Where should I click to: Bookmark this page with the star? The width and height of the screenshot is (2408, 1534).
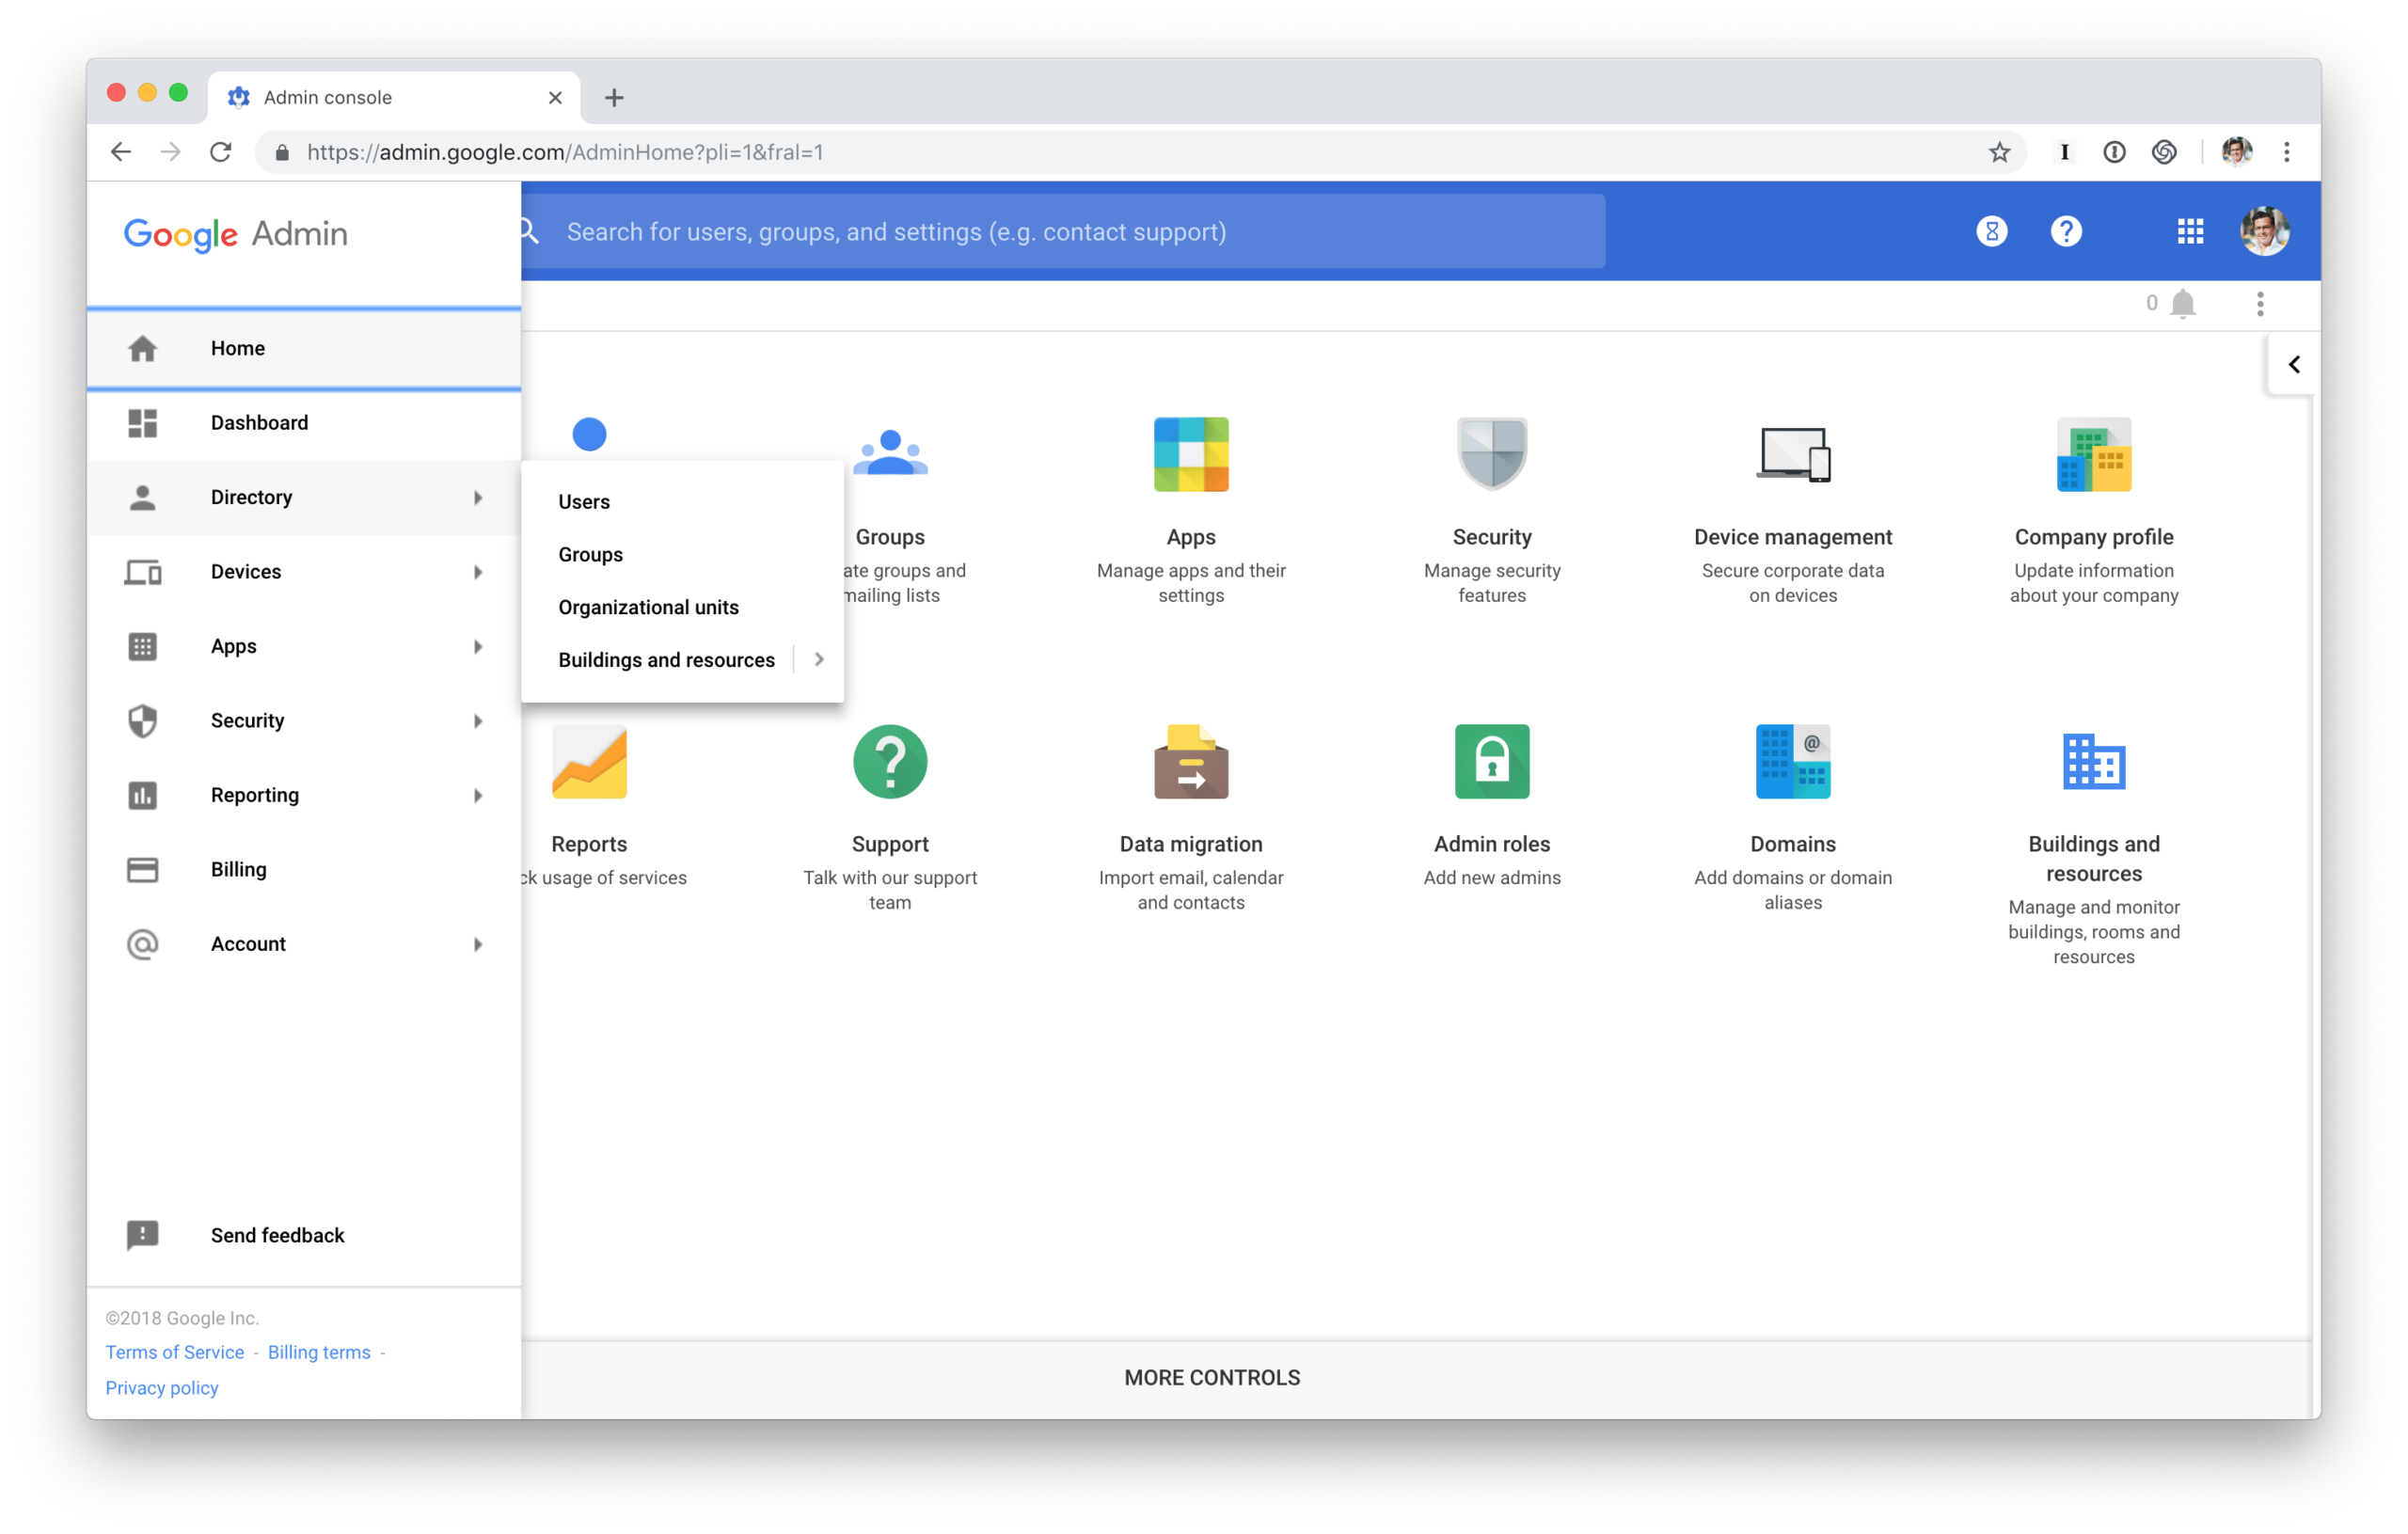click(1999, 152)
